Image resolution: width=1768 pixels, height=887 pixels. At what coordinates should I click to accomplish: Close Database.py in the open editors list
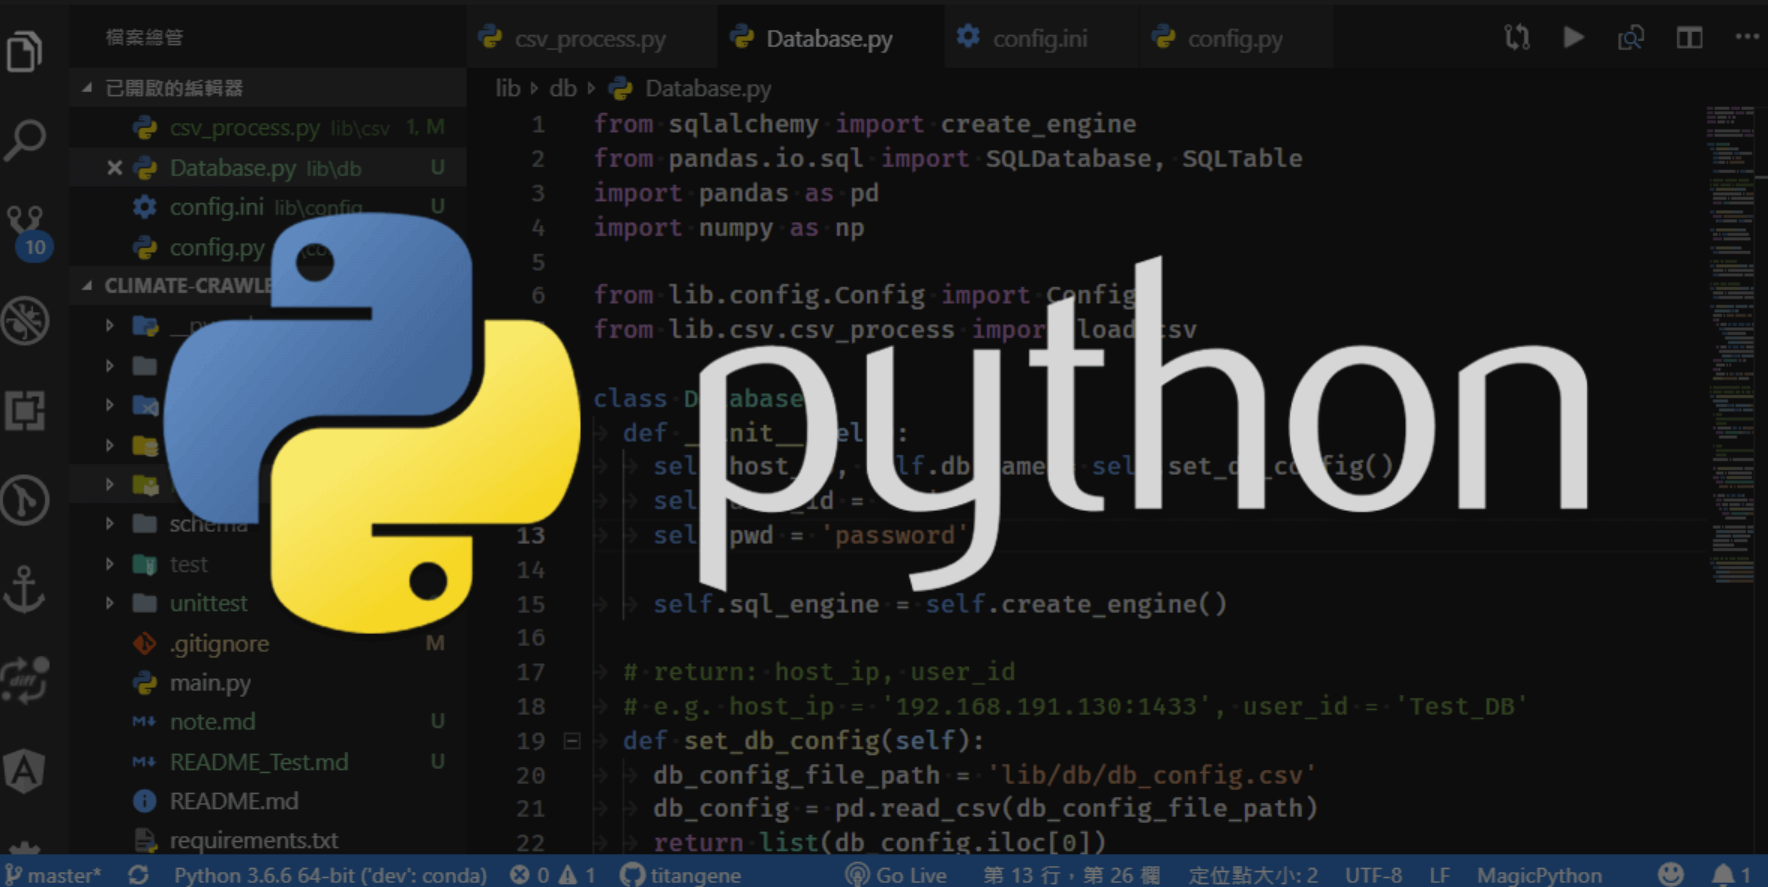(115, 168)
